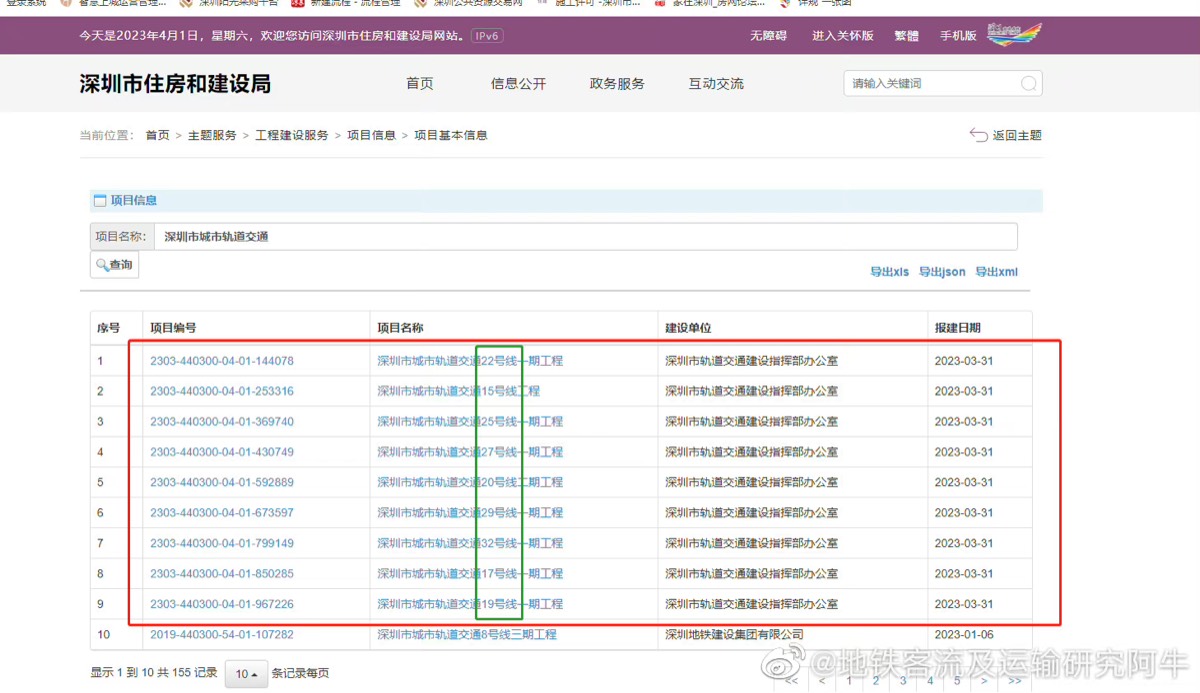Export results via 导出json link
The image size is (1200, 693).
point(942,272)
